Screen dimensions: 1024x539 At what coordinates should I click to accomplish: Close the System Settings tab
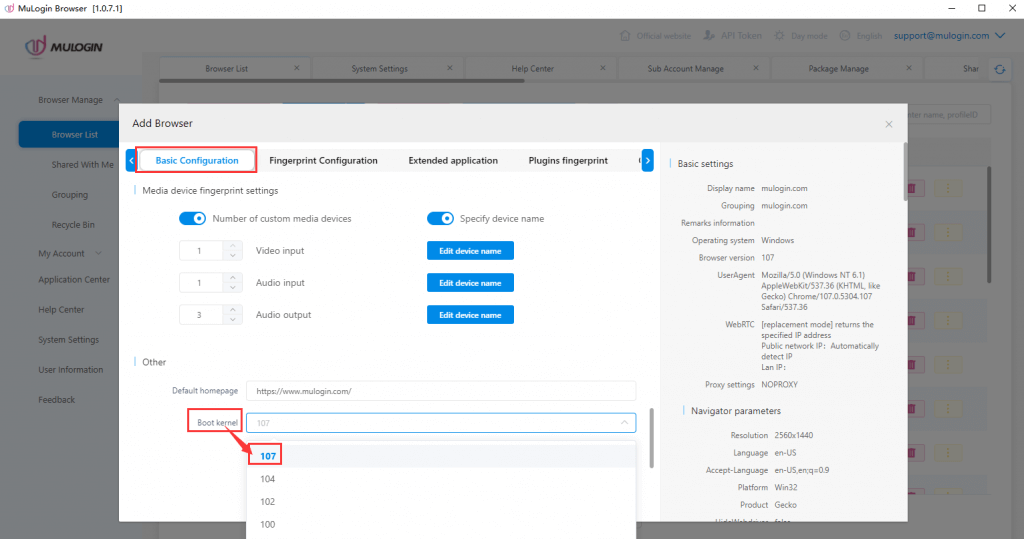click(449, 68)
